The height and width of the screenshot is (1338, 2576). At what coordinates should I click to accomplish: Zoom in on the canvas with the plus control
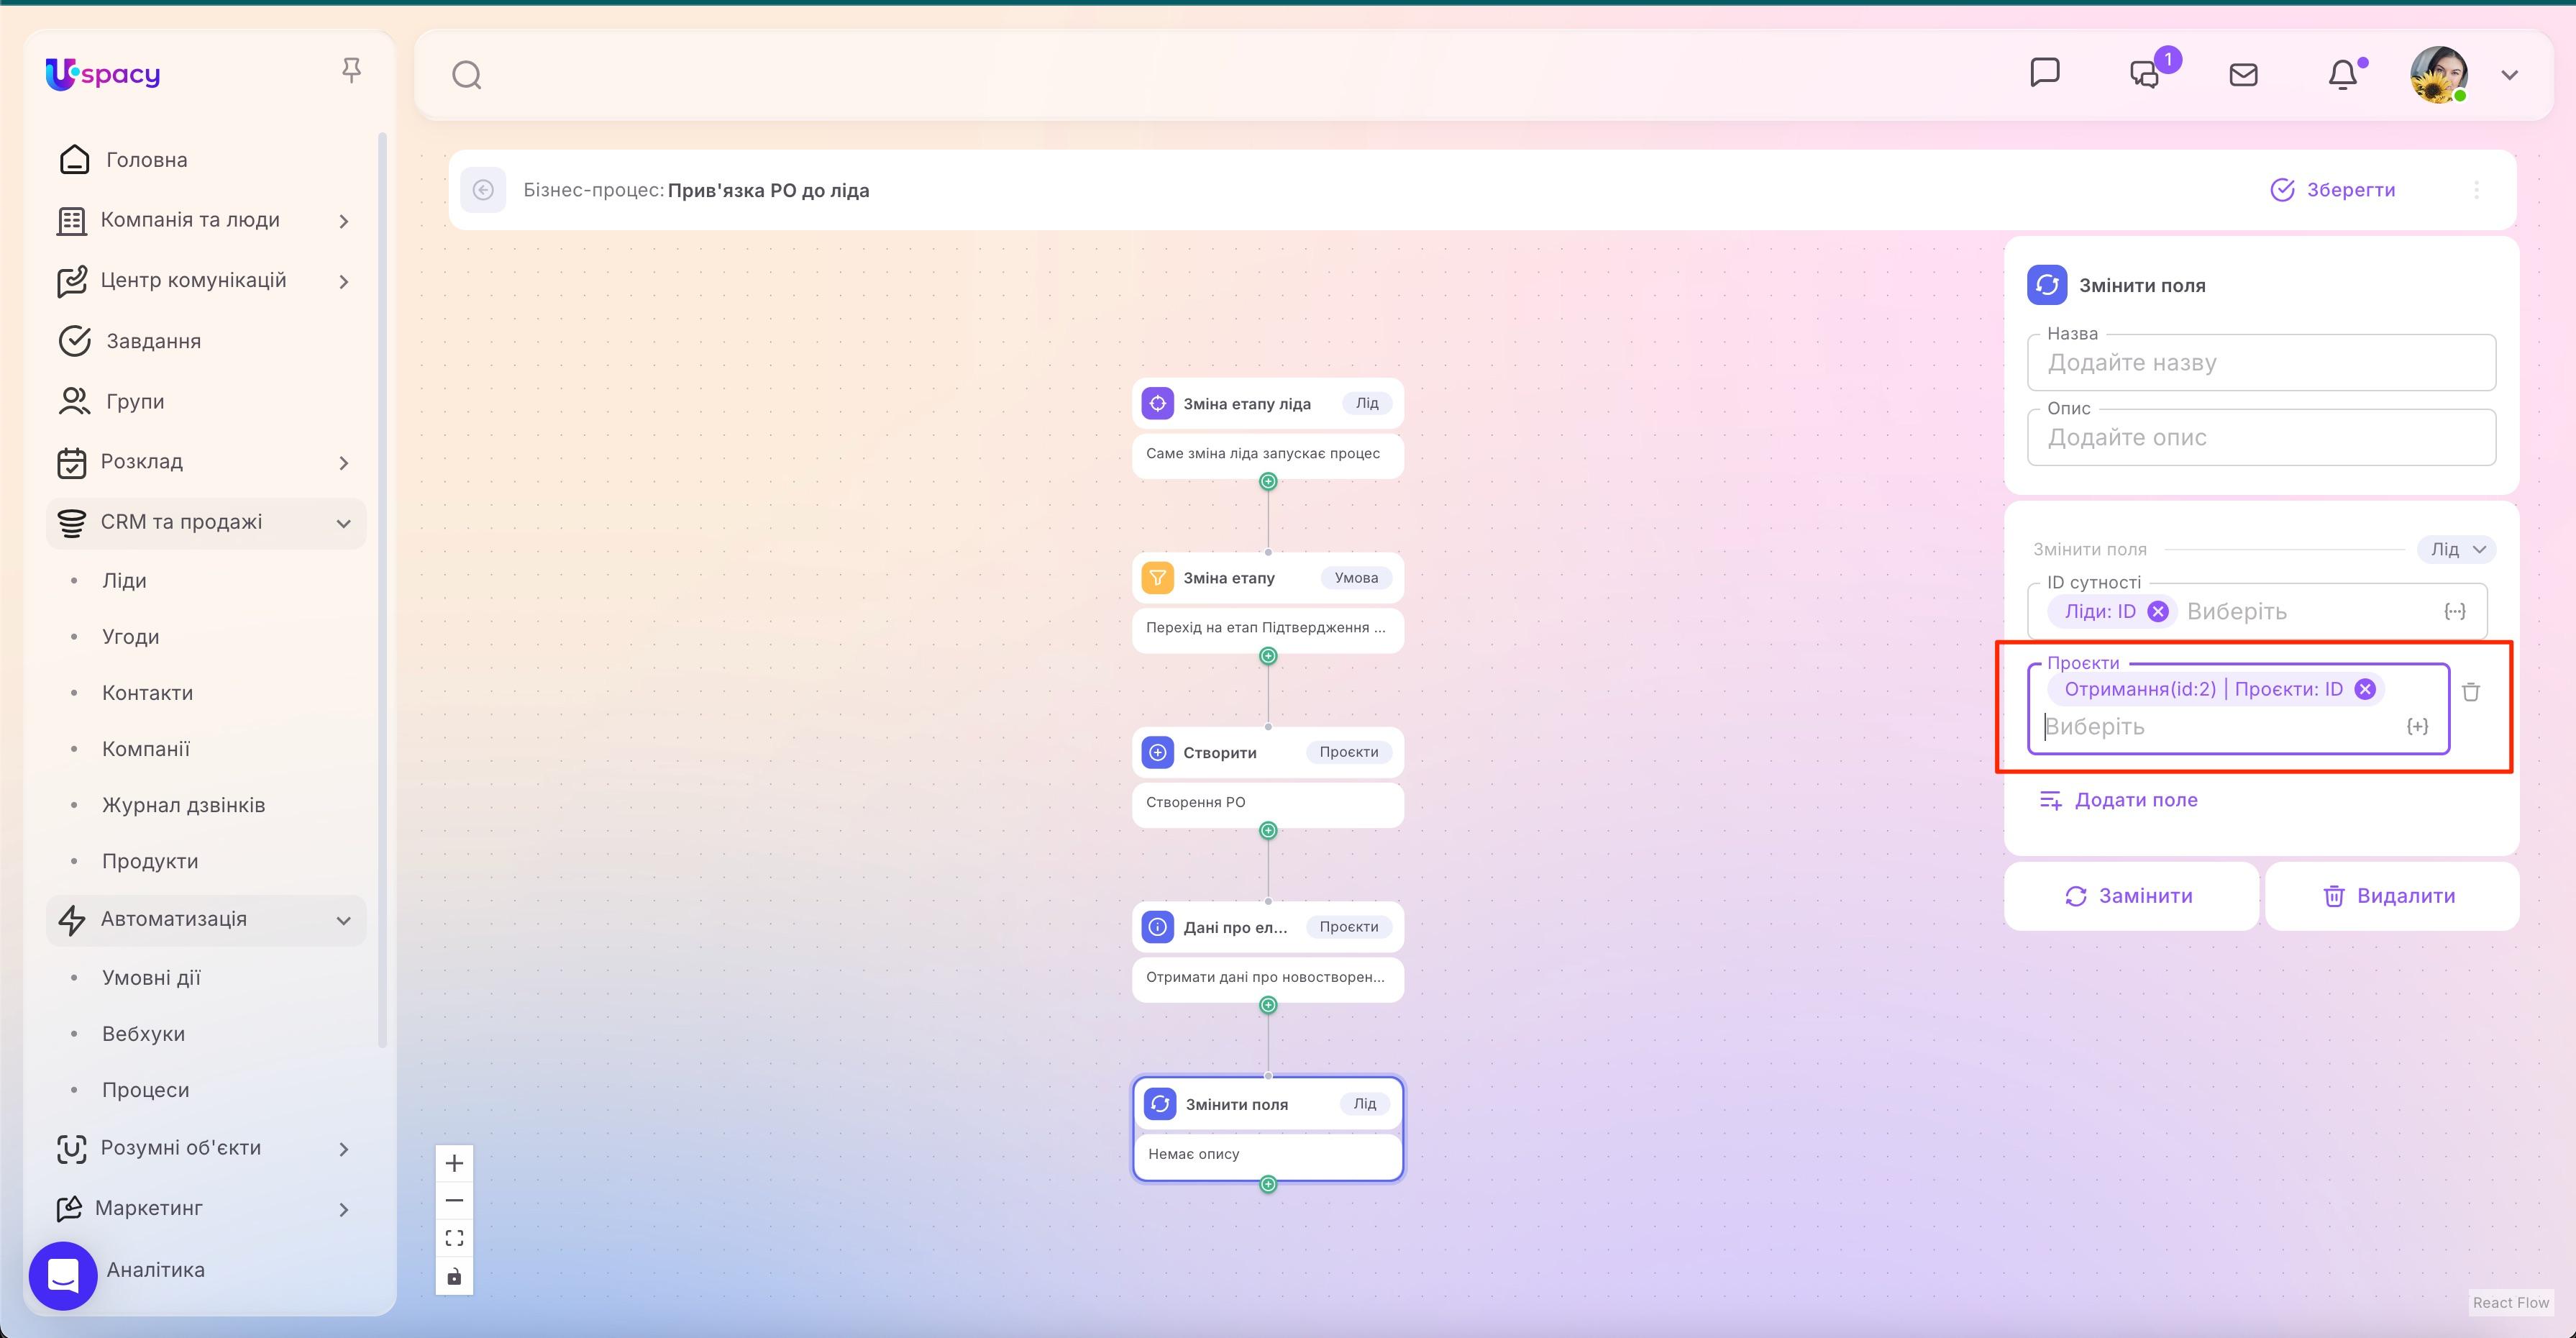(x=454, y=1162)
